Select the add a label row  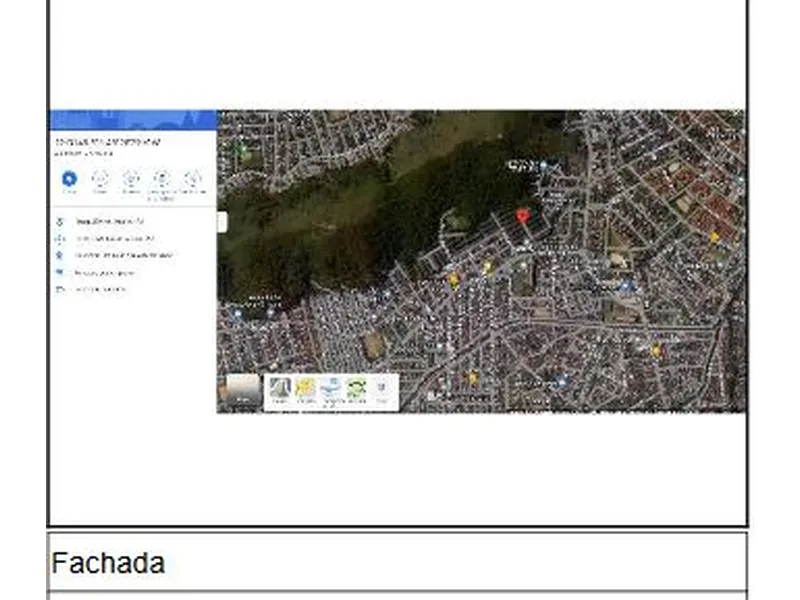coord(100,290)
